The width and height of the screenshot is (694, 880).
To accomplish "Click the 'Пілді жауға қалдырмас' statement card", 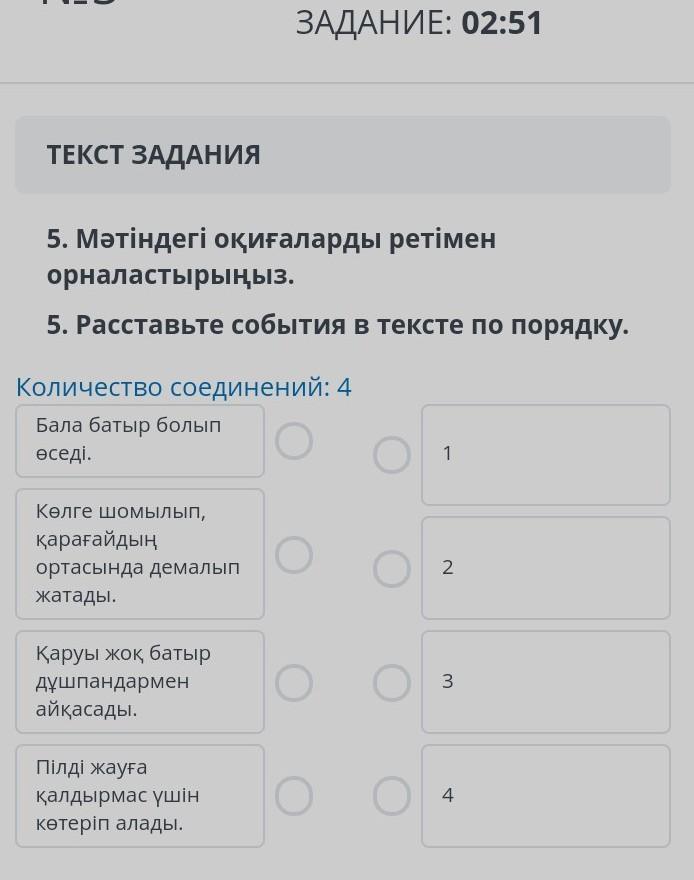I will click(140, 795).
